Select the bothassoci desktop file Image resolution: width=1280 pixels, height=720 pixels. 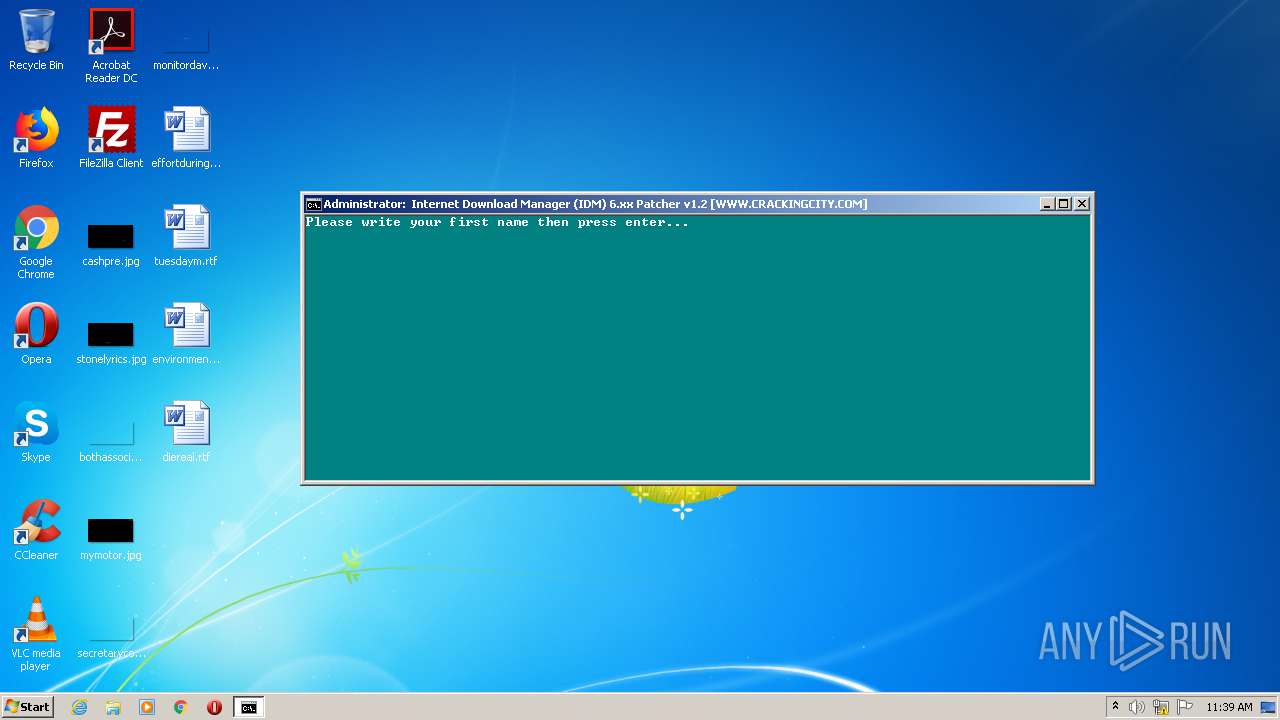coord(111,440)
